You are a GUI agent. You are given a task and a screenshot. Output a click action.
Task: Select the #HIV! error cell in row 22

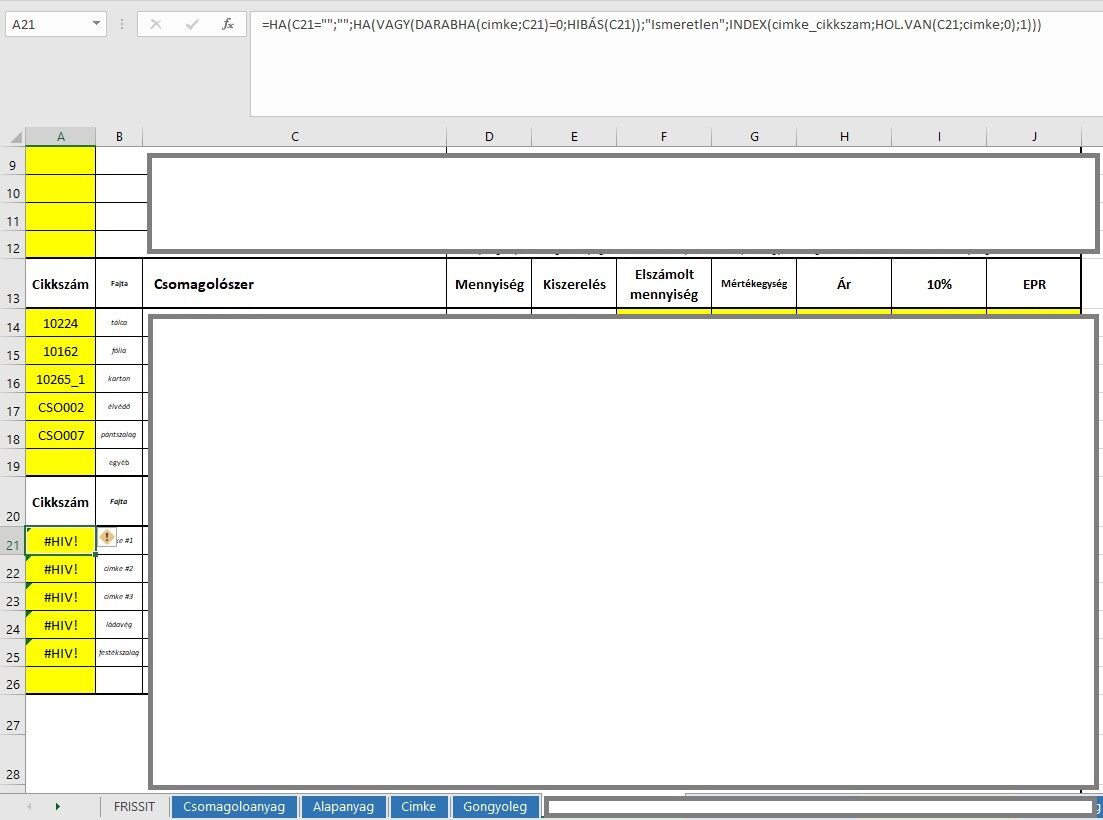click(x=60, y=569)
